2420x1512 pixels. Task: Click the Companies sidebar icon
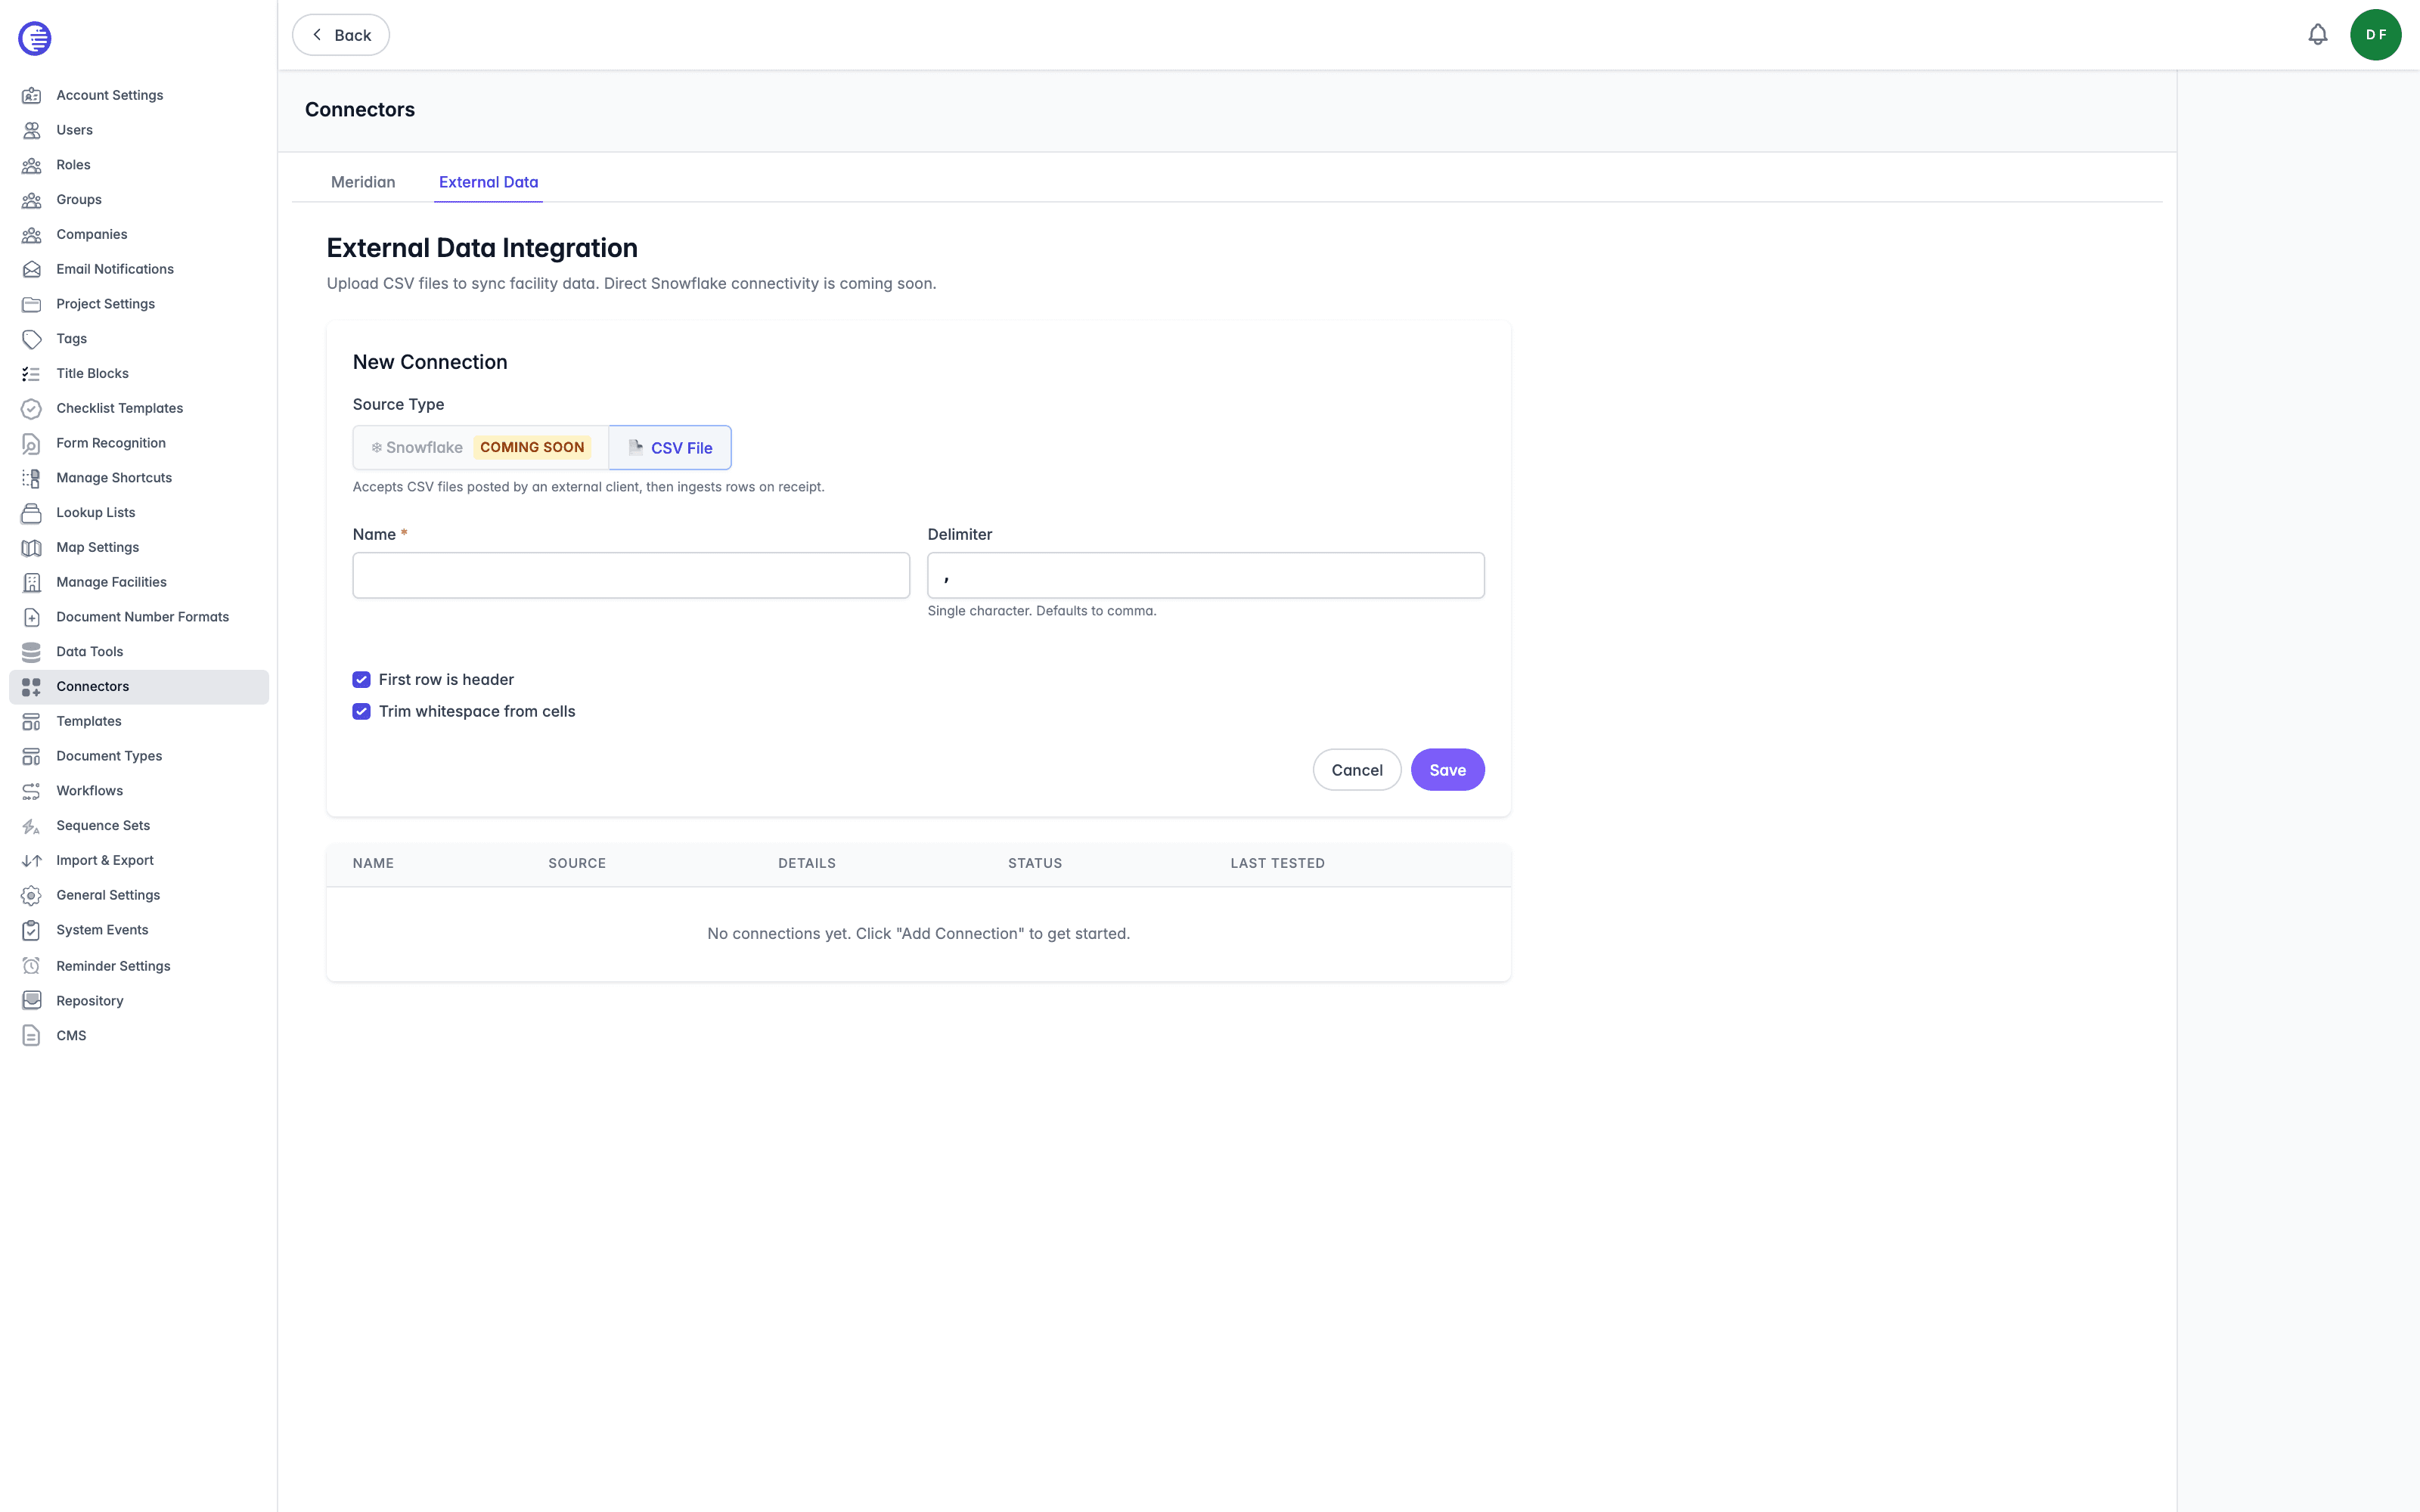[x=32, y=234]
